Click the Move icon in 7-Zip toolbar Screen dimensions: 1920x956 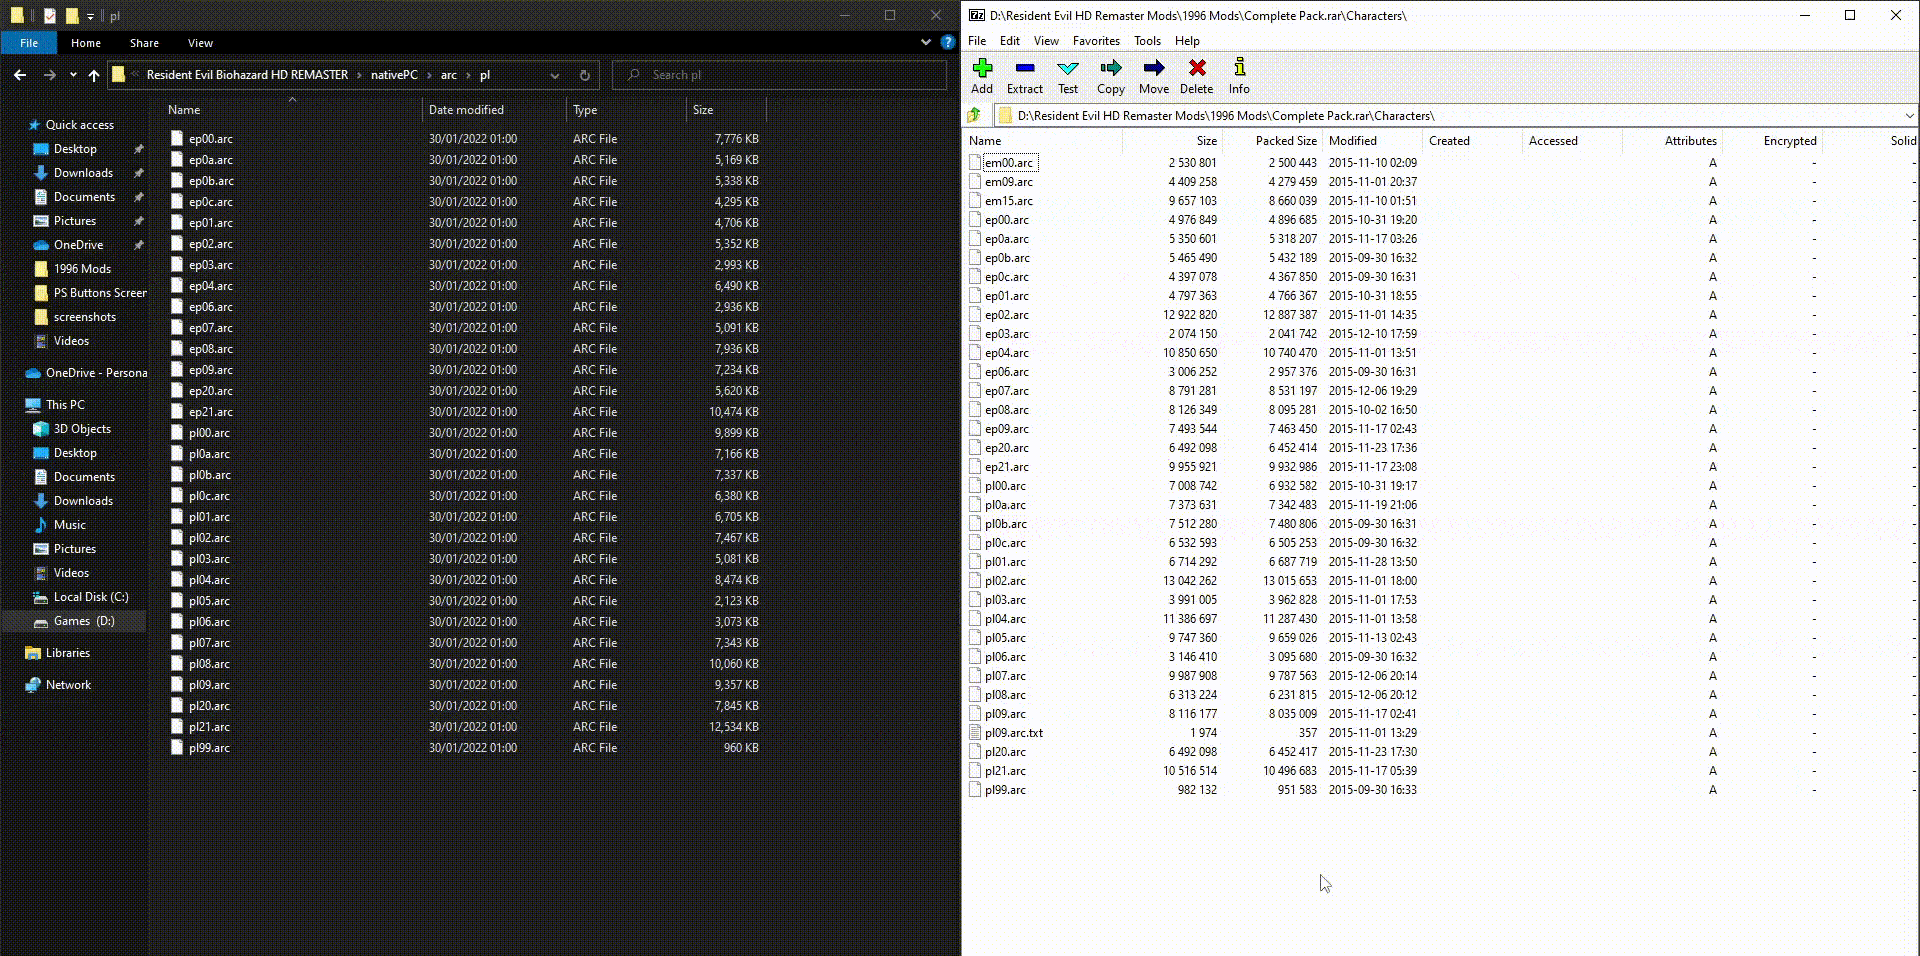(x=1153, y=76)
